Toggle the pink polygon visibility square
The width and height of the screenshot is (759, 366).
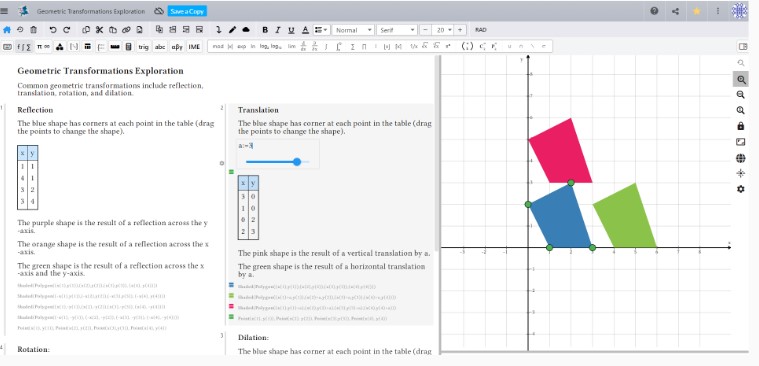[231, 306]
